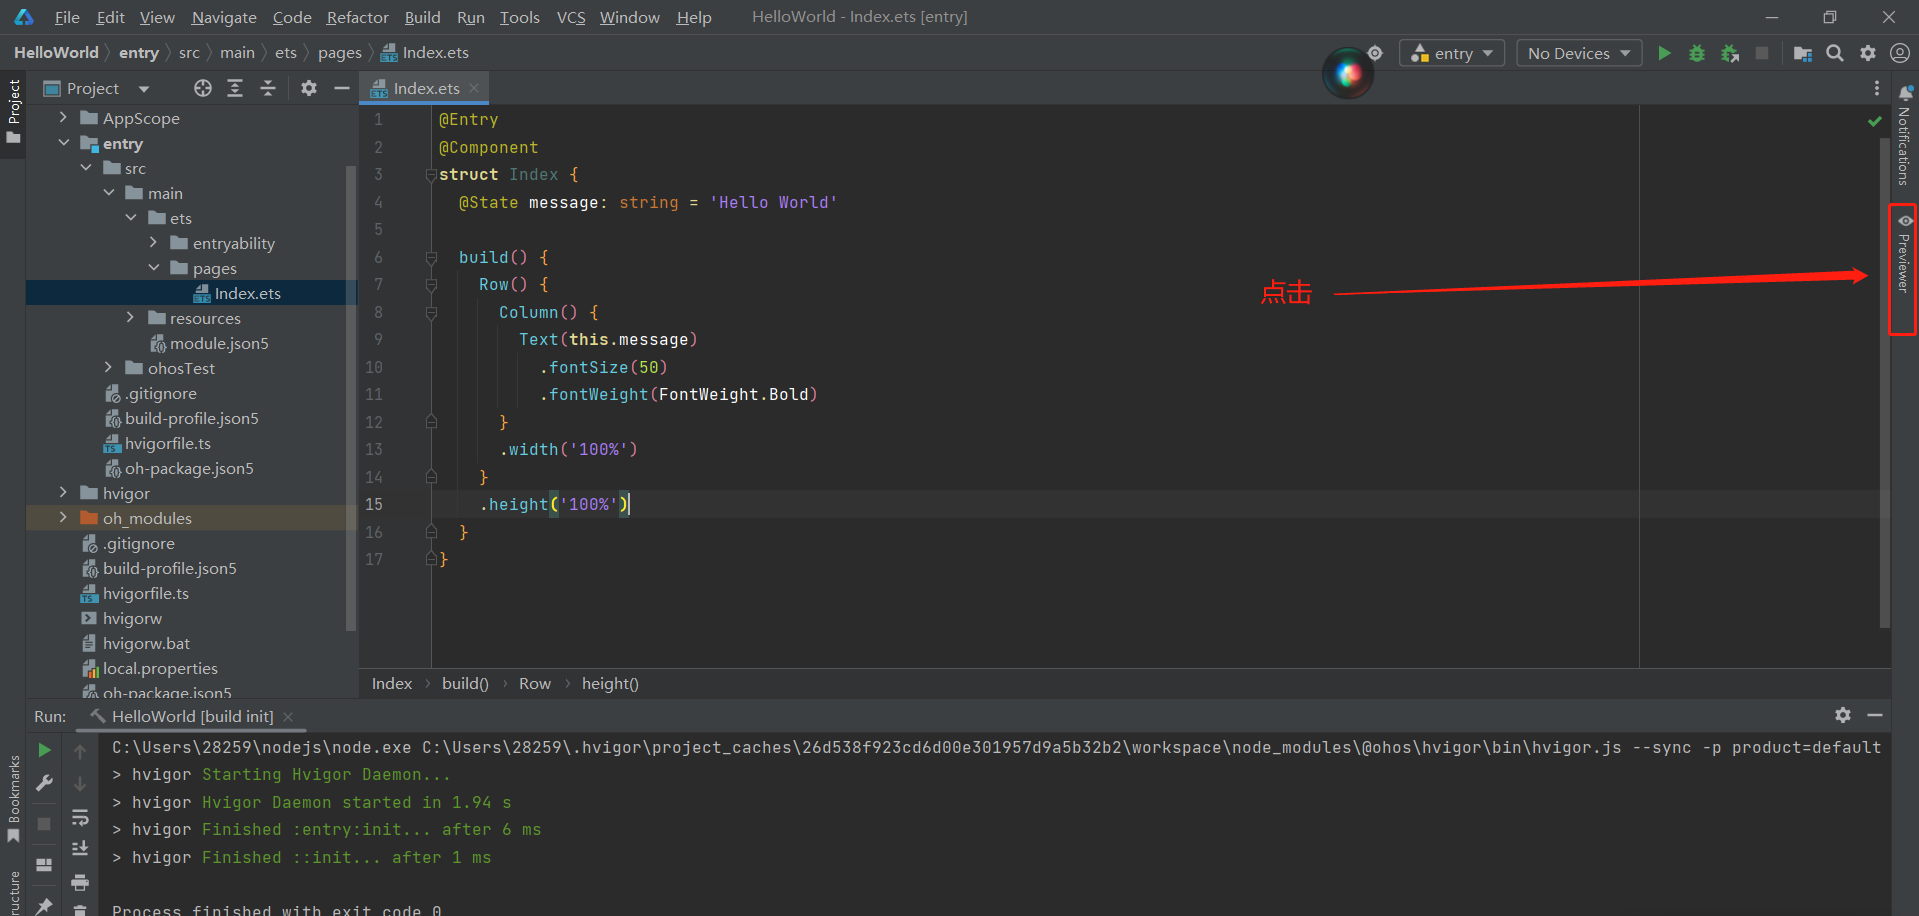This screenshot has width=1919, height=916.
Task: Toggle the Project tool window tab
Action: pyautogui.click(x=13, y=110)
